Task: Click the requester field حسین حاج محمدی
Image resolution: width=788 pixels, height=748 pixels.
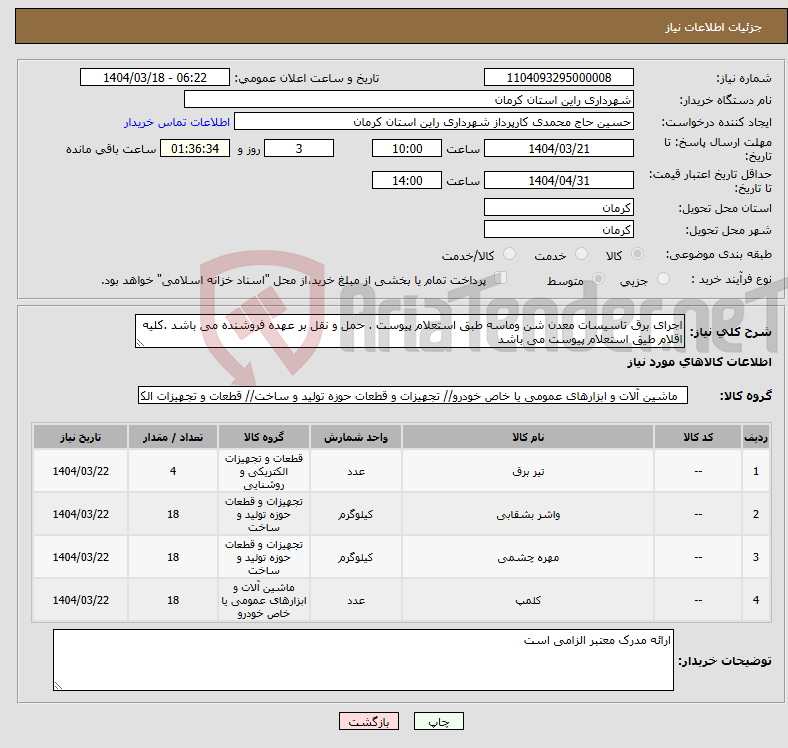Action: click(x=434, y=122)
